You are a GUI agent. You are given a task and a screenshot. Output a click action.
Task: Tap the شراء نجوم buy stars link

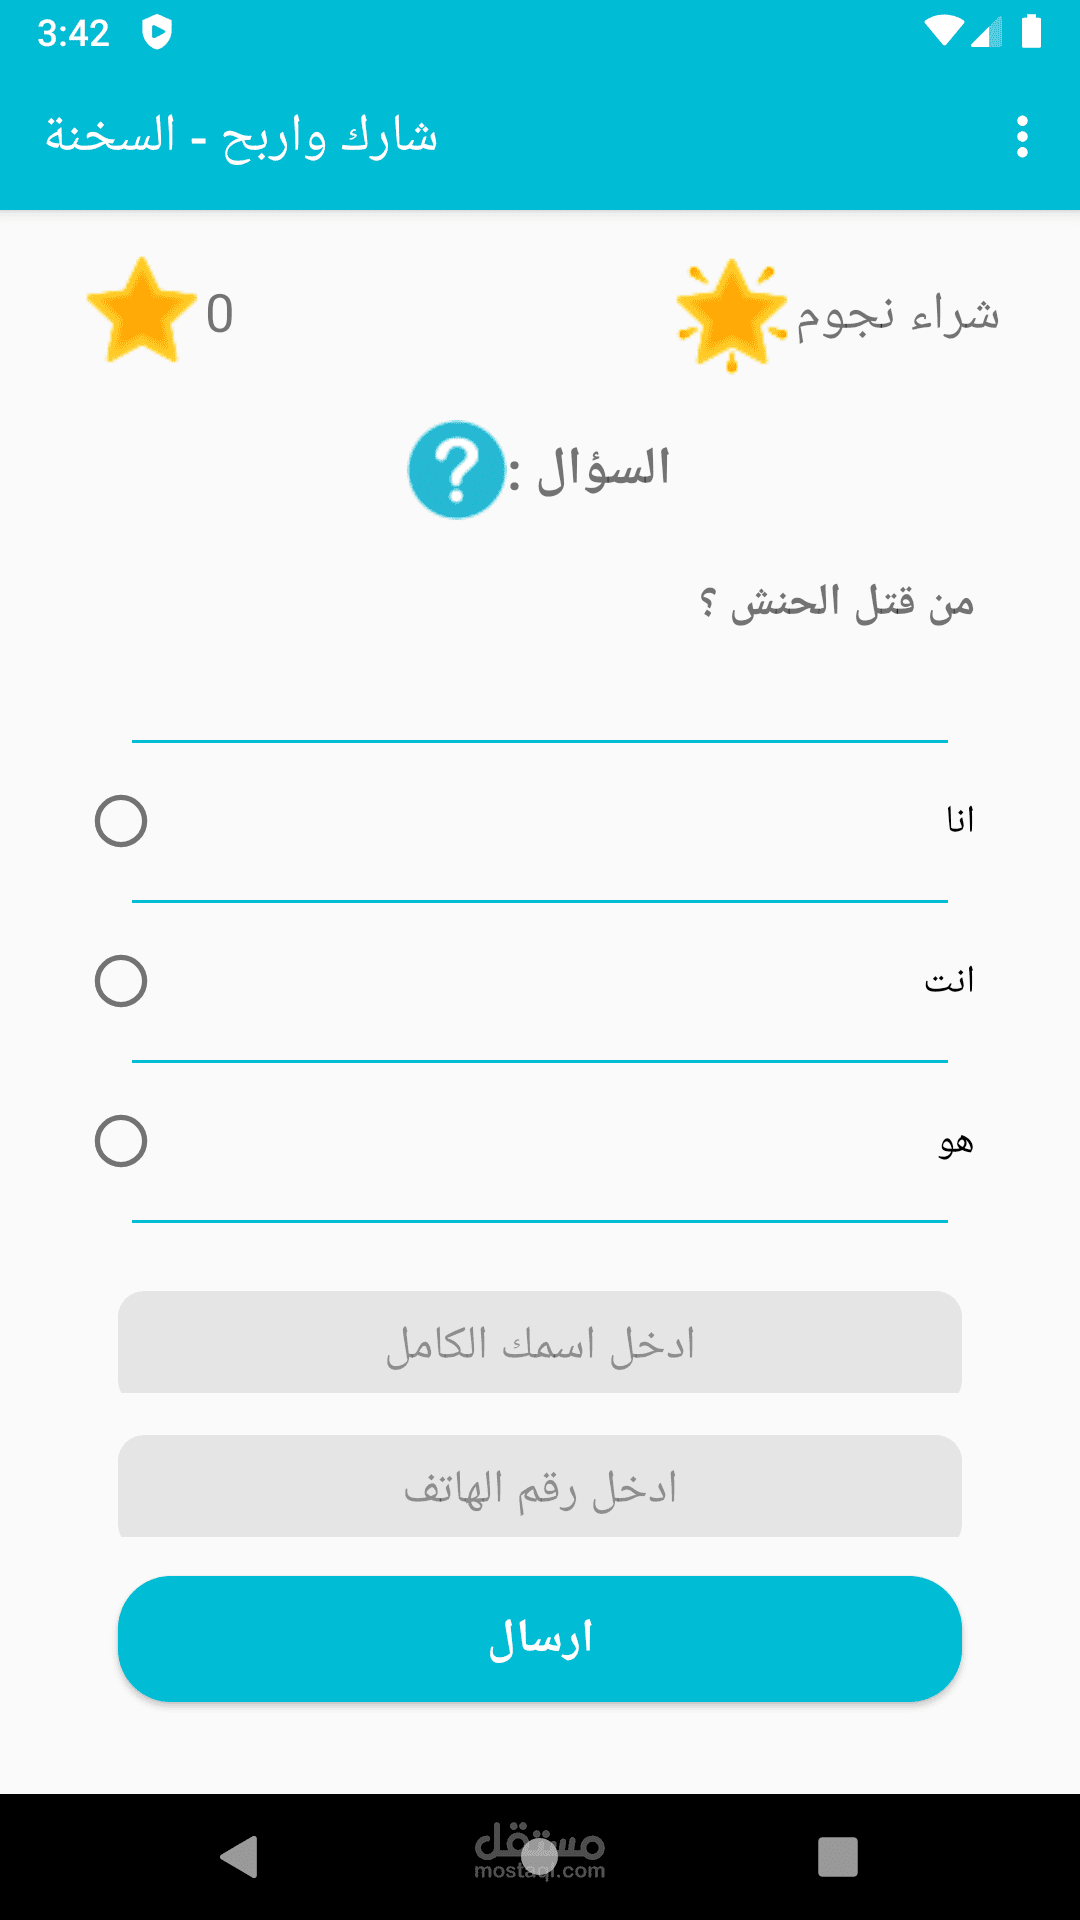[x=897, y=315]
